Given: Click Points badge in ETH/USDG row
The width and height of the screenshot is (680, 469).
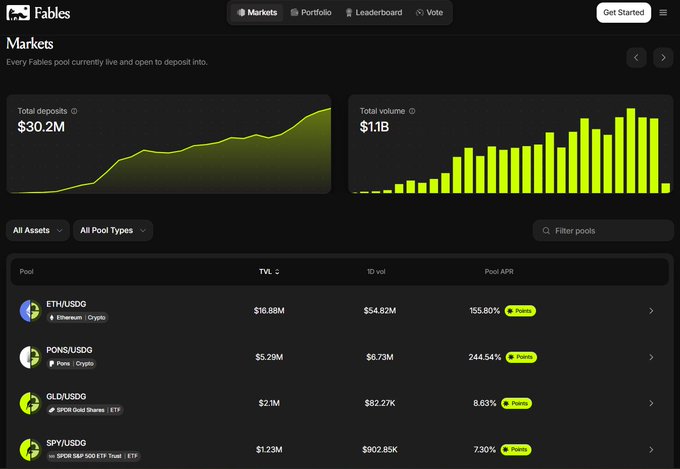Looking at the screenshot, I should coord(520,311).
